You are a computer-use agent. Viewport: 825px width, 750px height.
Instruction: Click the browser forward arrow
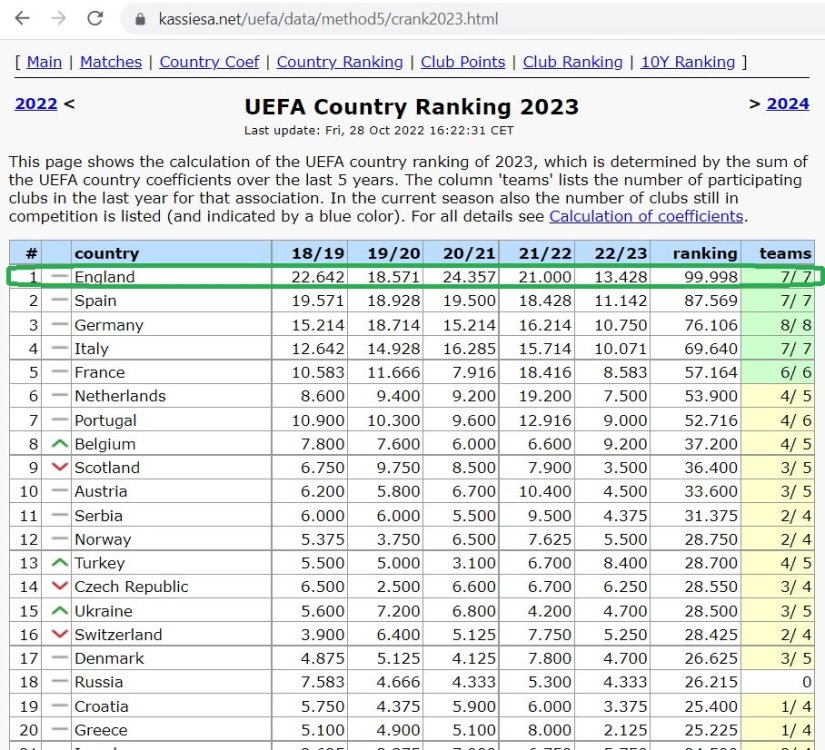[58, 18]
